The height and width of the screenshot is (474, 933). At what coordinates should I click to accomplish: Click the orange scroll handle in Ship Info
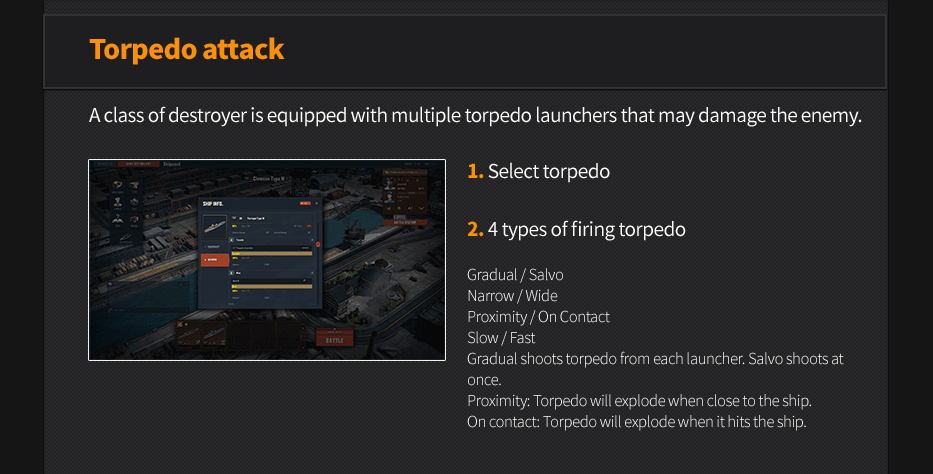[318, 244]
